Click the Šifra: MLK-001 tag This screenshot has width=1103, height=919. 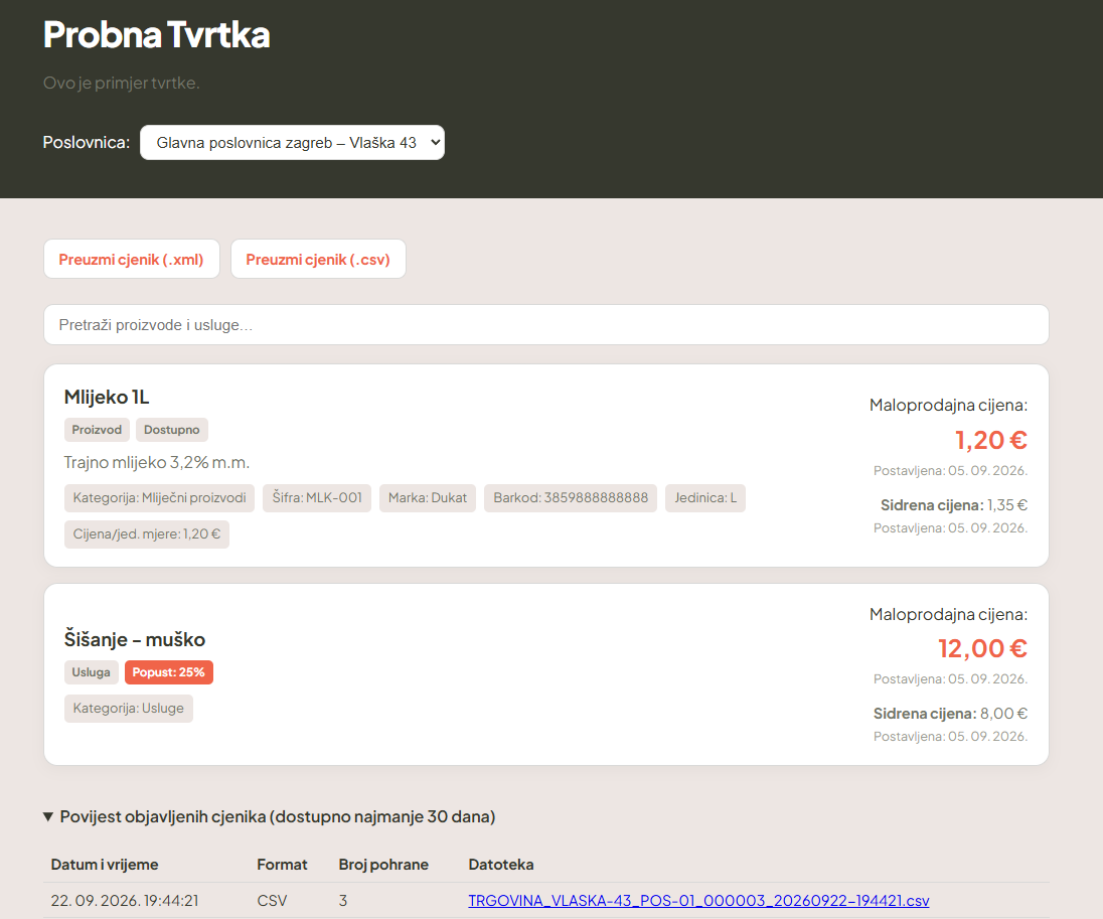(317, 497)
